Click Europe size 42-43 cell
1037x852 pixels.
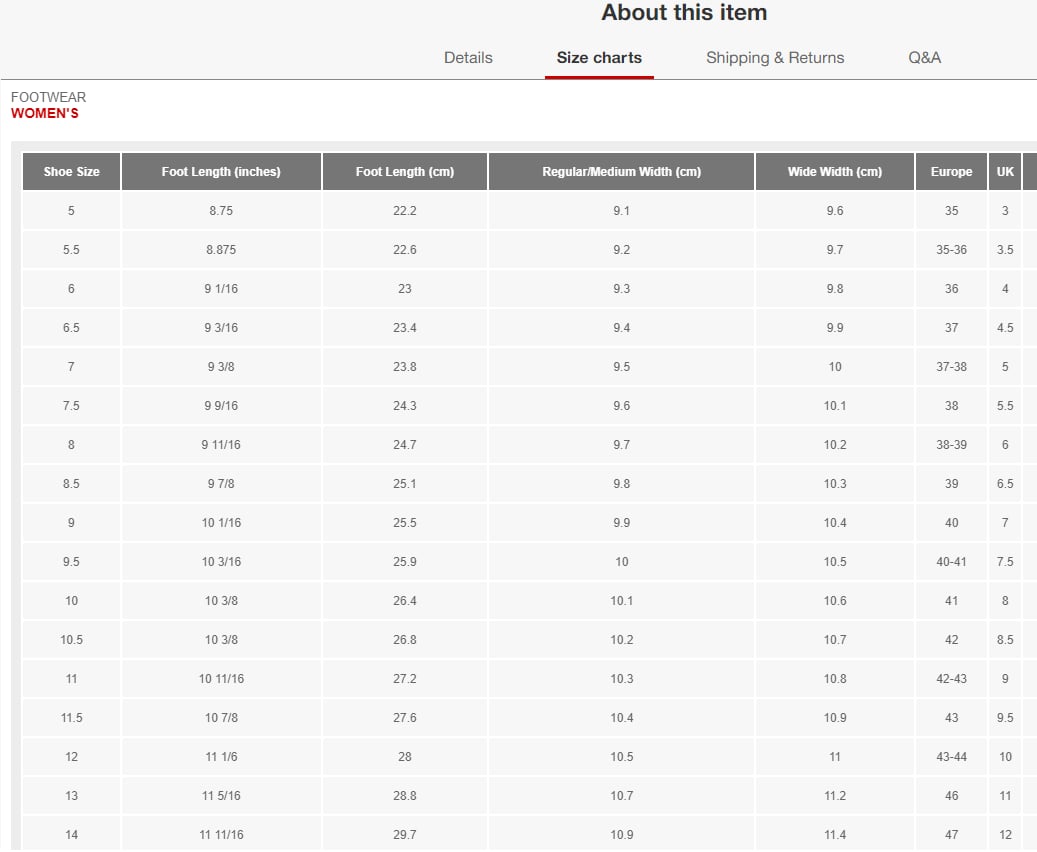pos(951,679)
